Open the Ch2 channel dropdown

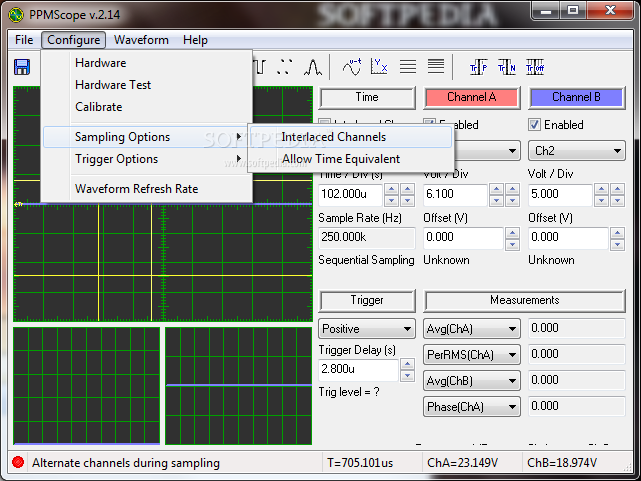click(576, 151)
